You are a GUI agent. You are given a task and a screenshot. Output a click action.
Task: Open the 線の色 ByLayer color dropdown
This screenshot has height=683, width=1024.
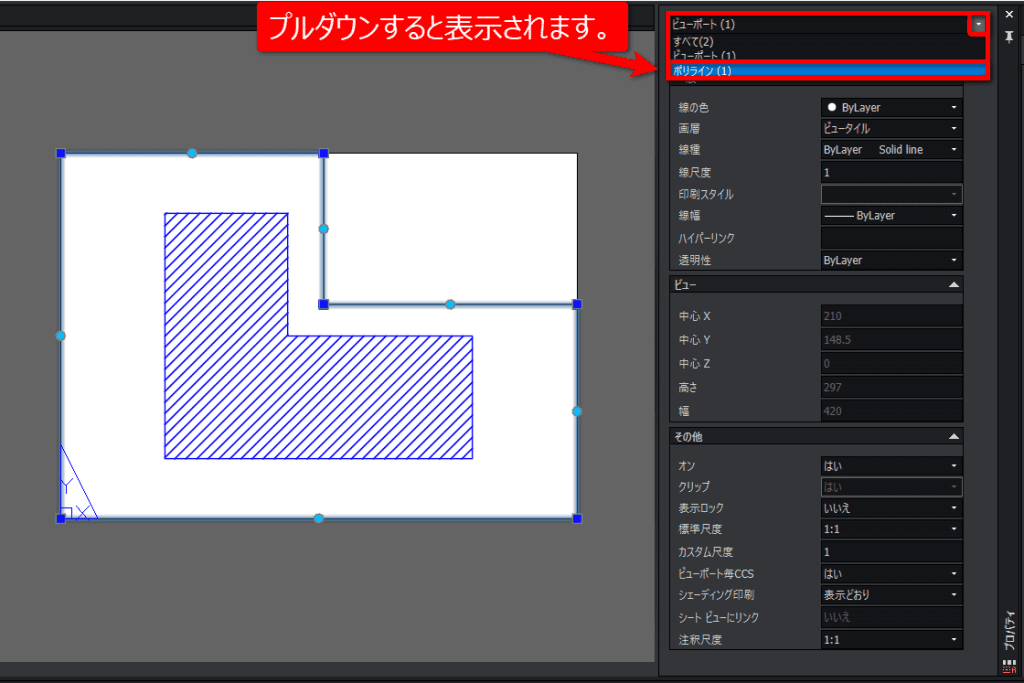891,107
